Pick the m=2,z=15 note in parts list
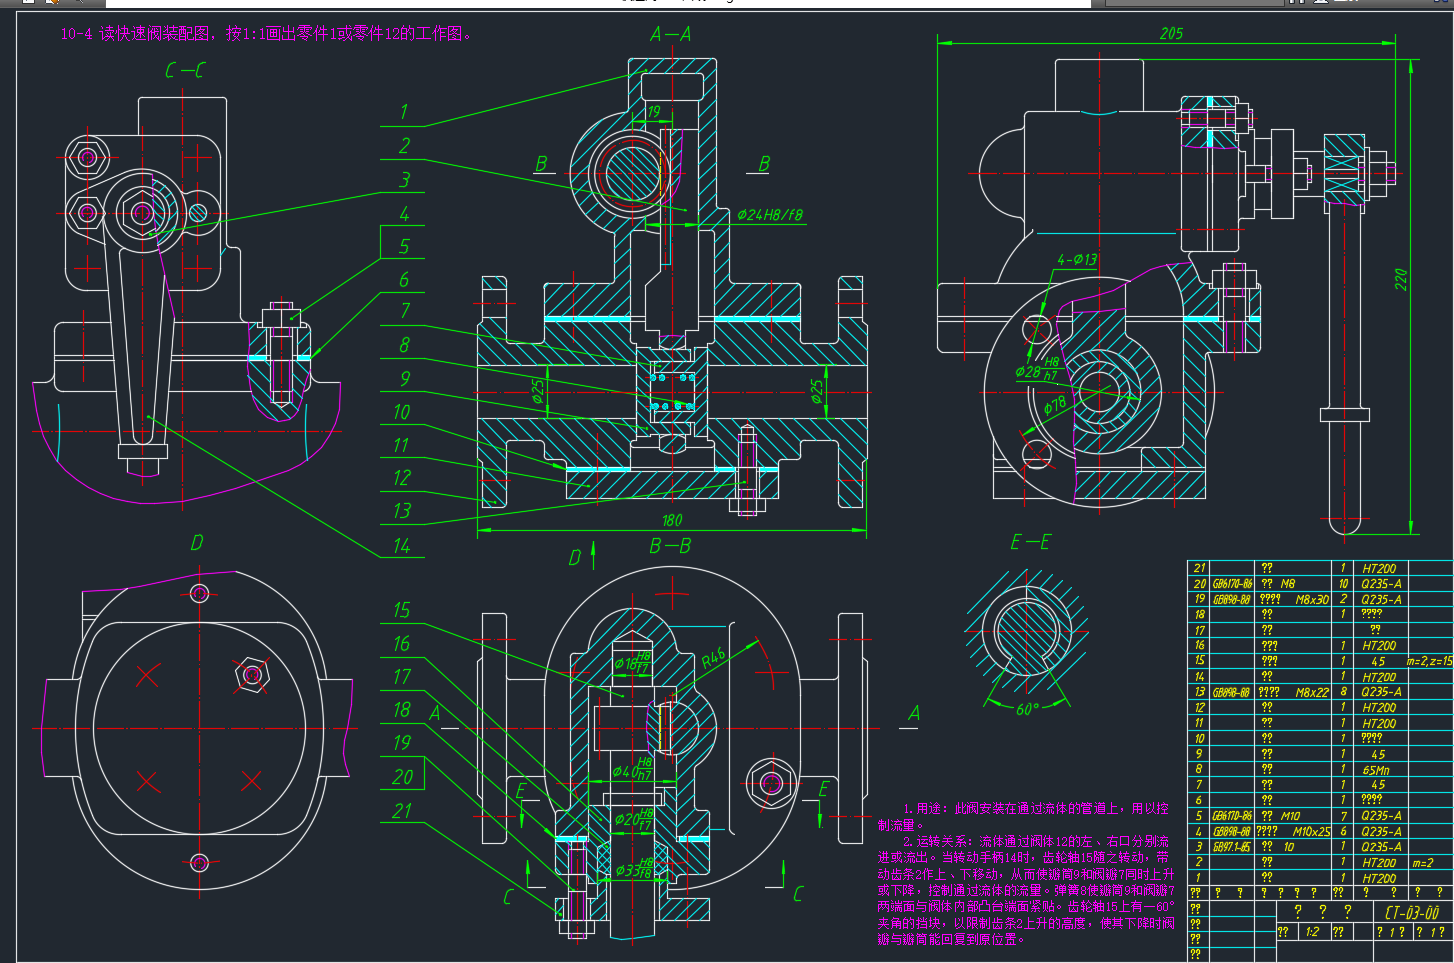1454x963 pixels. pos(1428,662)
